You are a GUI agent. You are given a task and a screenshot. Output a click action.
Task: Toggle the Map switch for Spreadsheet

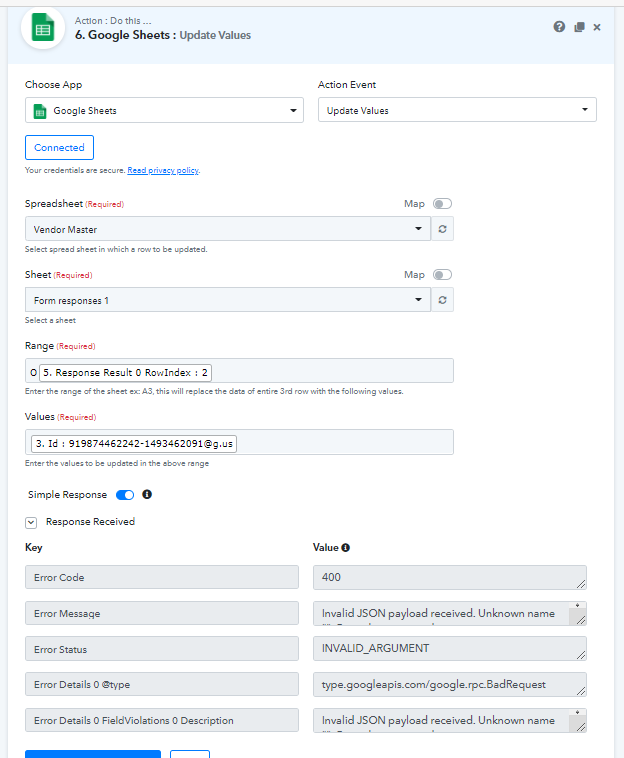442,204
